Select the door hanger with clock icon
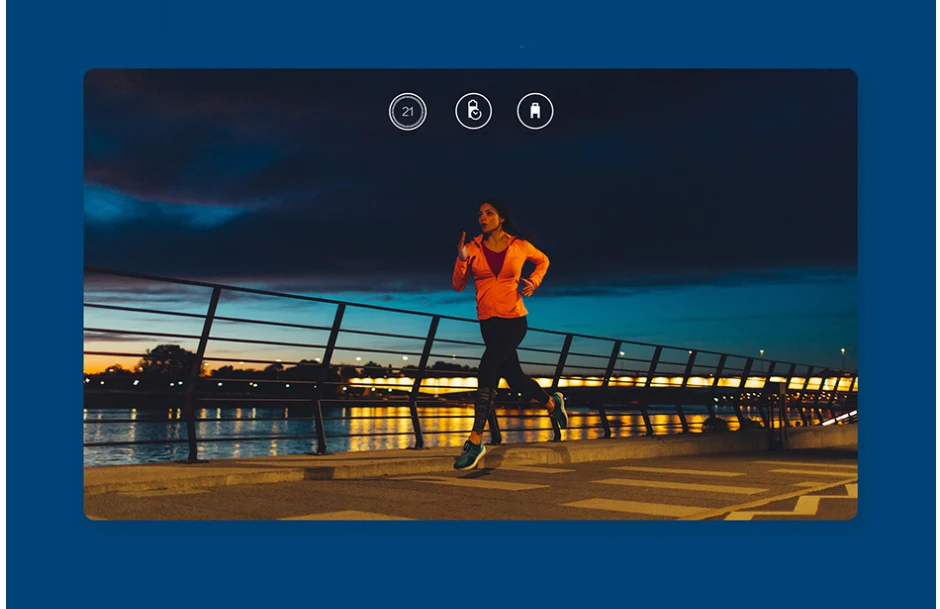The image size is (940, 609). 474,111
